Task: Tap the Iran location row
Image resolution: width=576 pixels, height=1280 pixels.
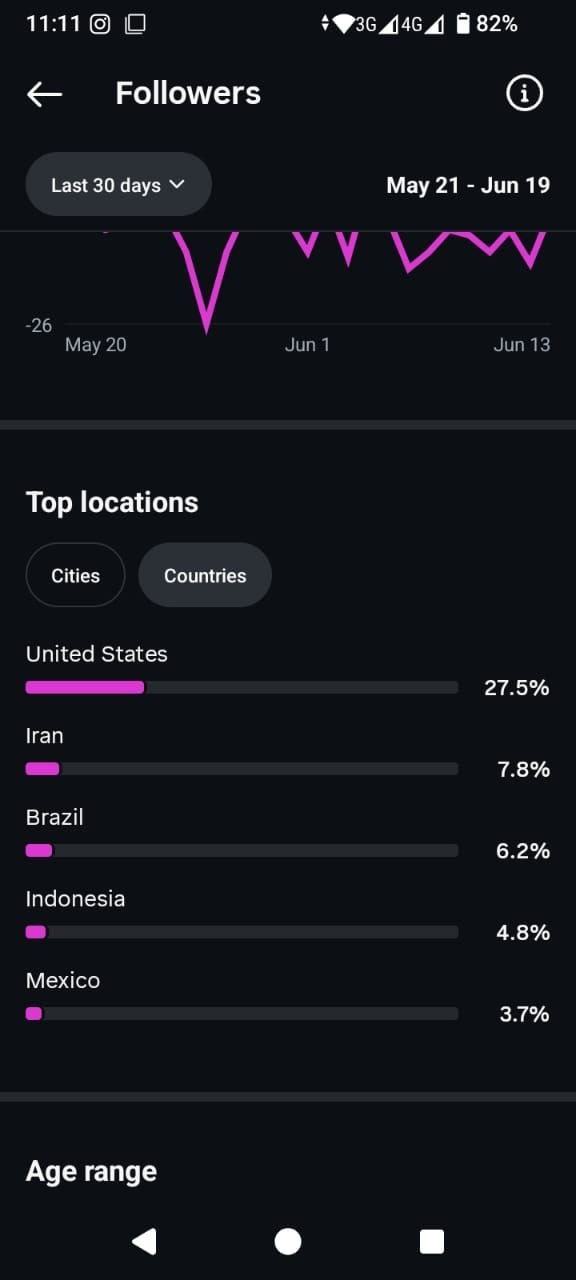Action: [x=288, y=753]
